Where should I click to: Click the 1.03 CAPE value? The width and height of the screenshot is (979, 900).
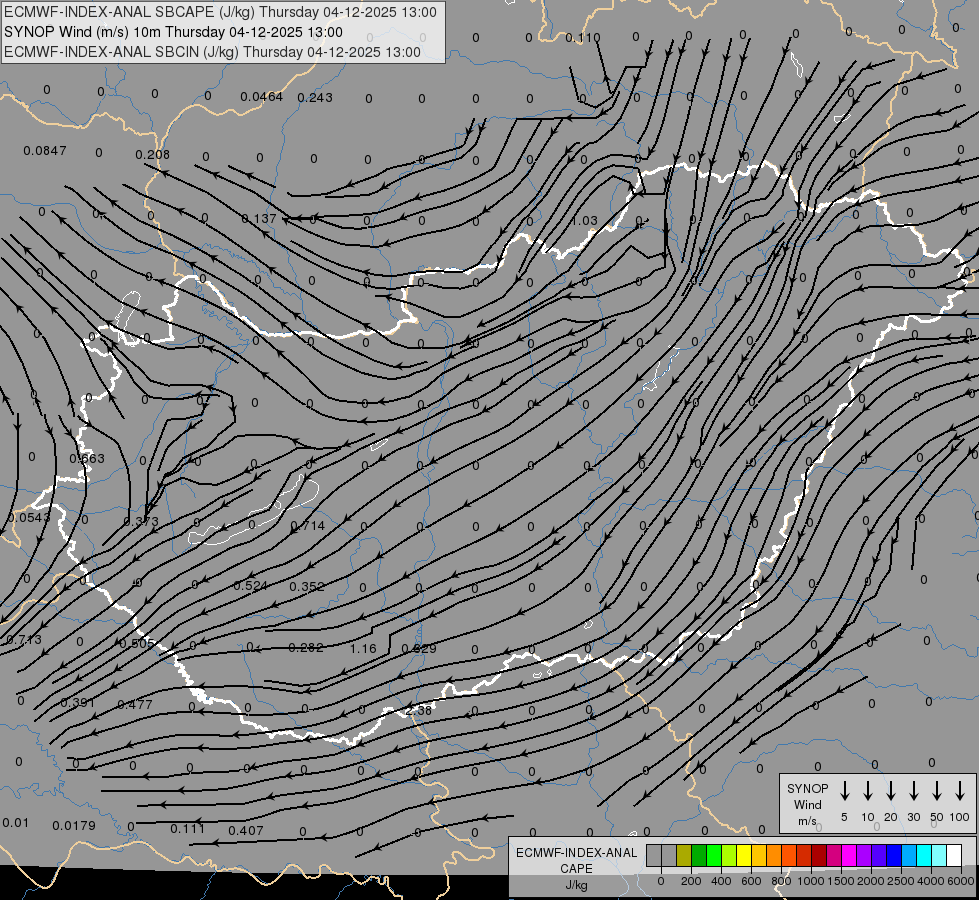[584, 220]
